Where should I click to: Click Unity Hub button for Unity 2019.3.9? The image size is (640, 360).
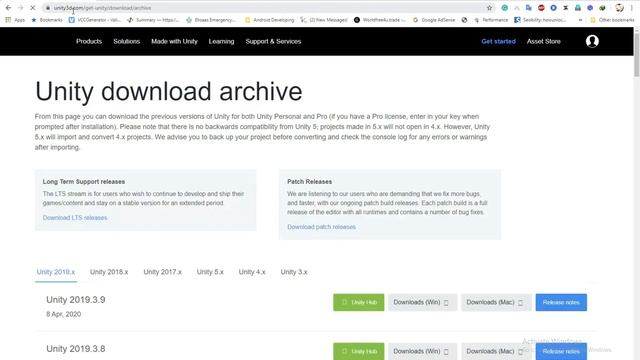point(358,302)
